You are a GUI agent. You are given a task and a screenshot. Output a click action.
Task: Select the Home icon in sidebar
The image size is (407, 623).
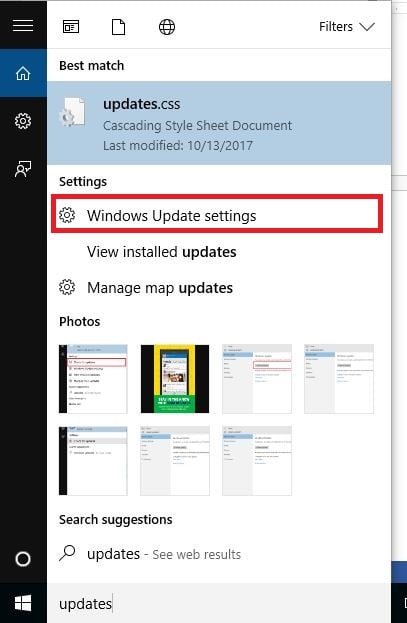click(23, 73)
